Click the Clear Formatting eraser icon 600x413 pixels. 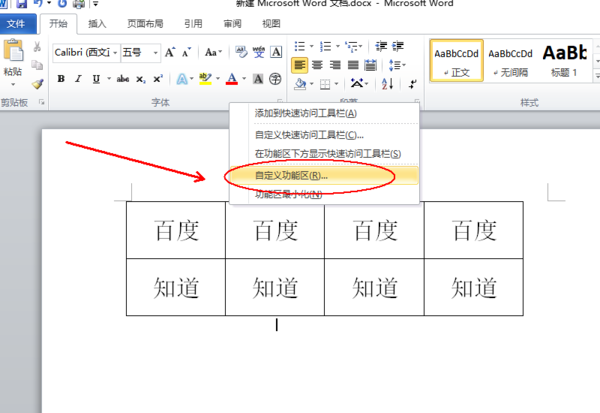tap(241, 52)
